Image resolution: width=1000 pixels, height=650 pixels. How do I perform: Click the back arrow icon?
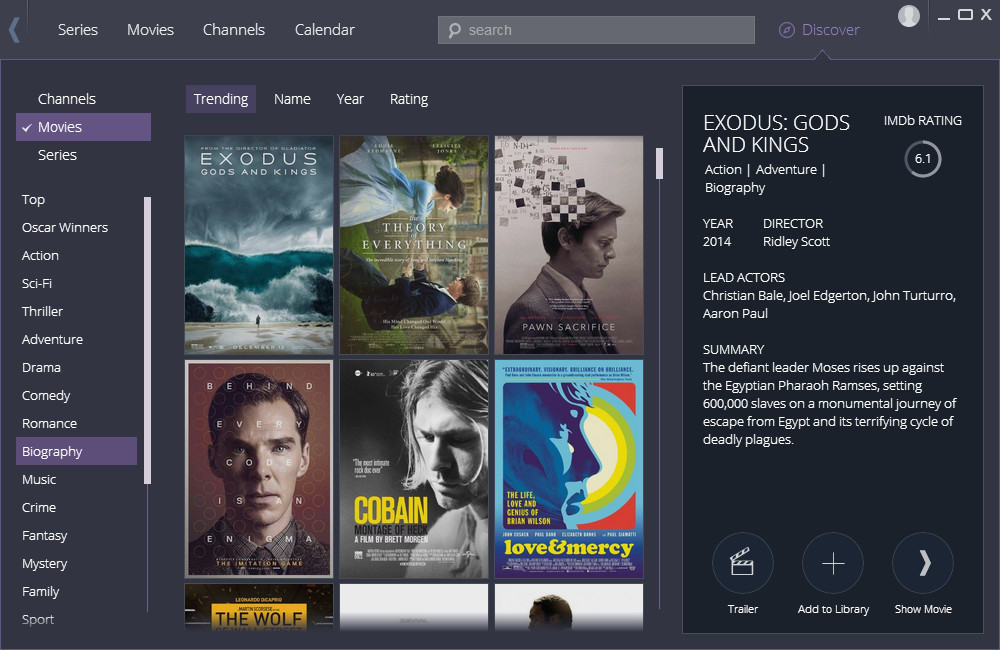[15, 30]
